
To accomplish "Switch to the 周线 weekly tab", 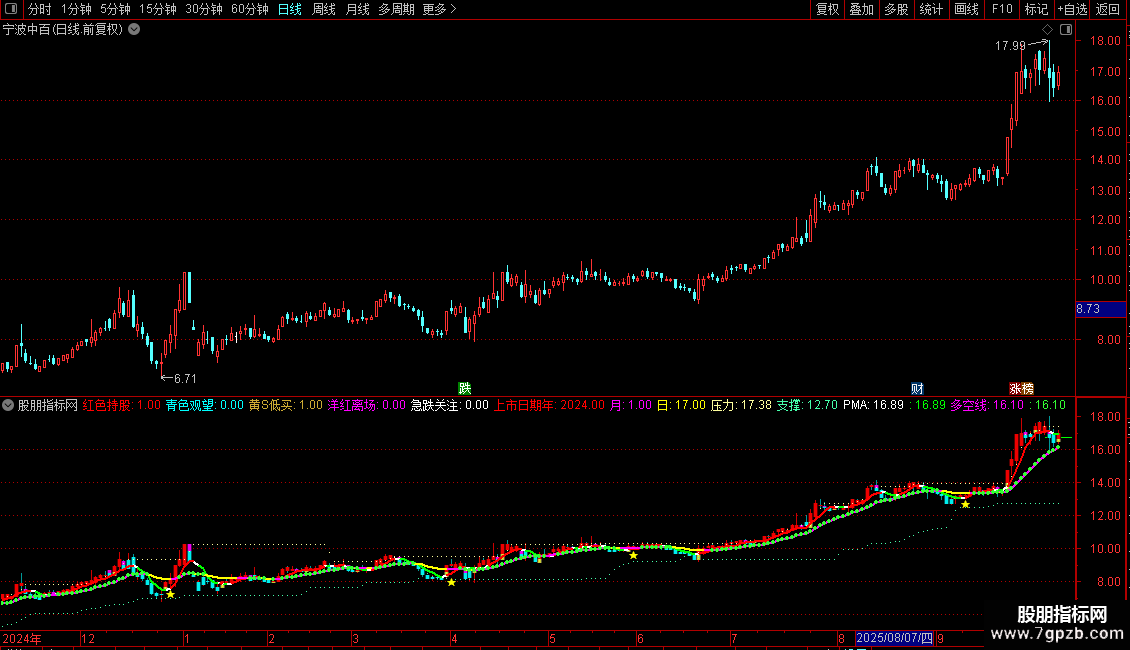I will point(324,9).
